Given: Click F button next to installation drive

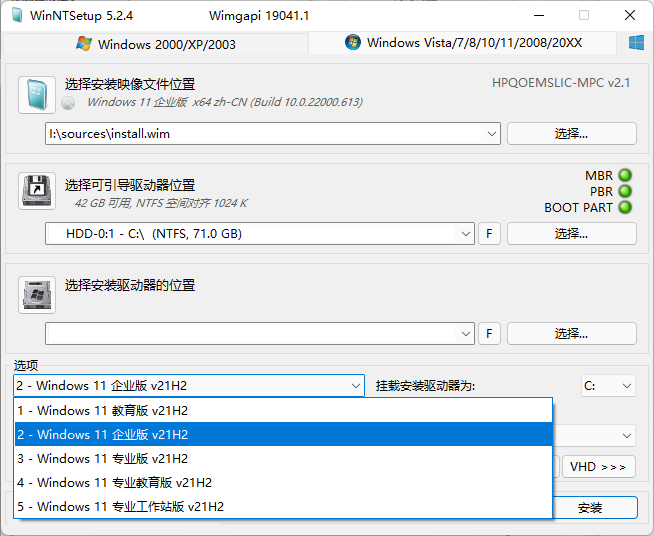Looking at the screenshot, I should tap(489, 334).
